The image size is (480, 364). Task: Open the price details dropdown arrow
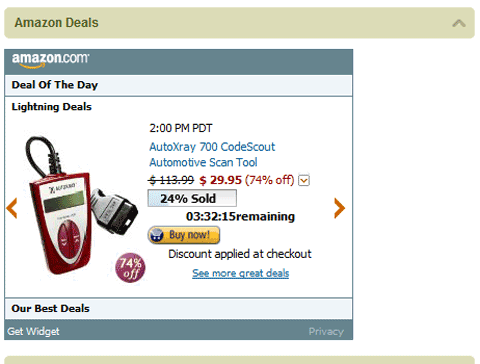tap(304, 180)
